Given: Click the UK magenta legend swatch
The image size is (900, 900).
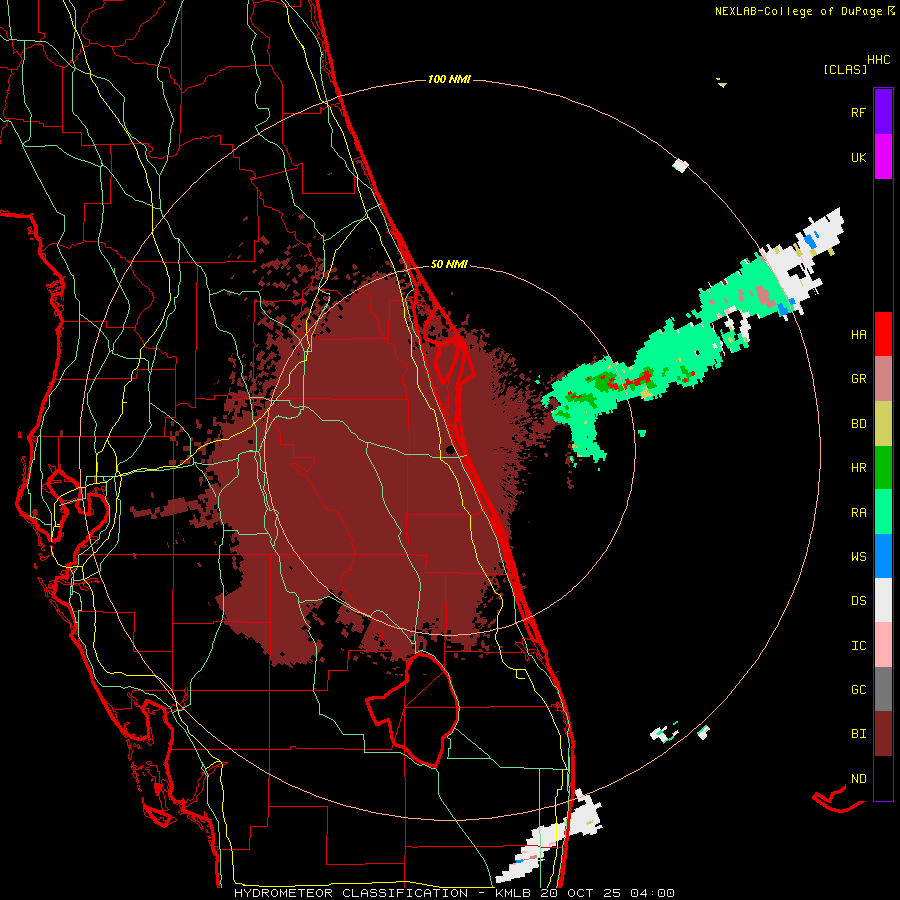Looking at the screenshot, I should (883, 157).
